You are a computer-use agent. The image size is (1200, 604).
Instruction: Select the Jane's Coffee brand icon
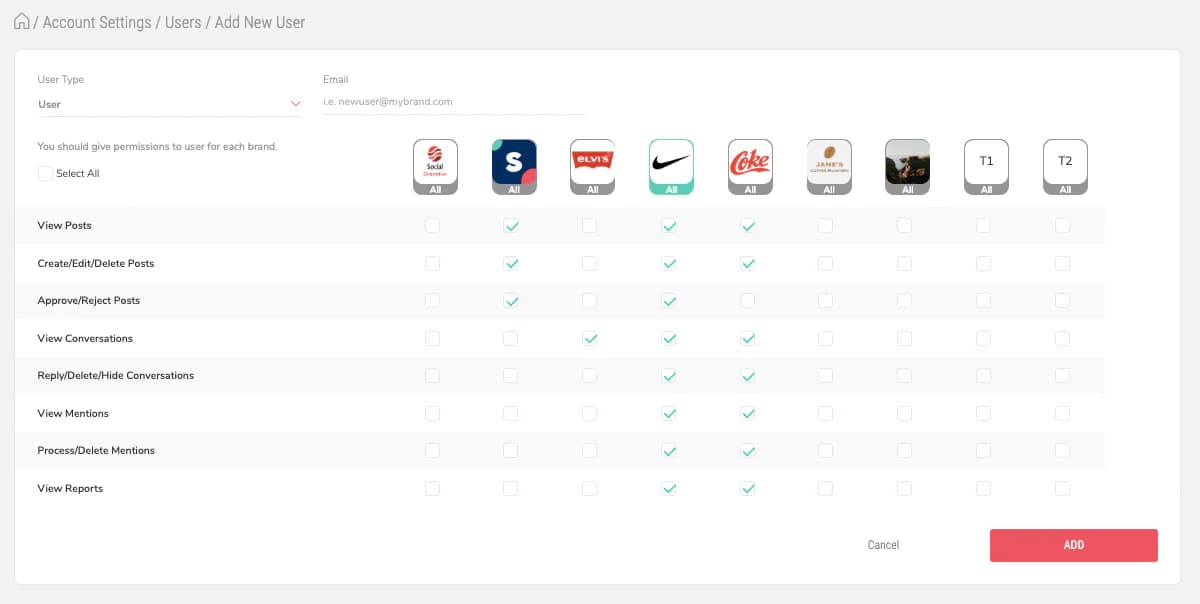coord(829,167)
